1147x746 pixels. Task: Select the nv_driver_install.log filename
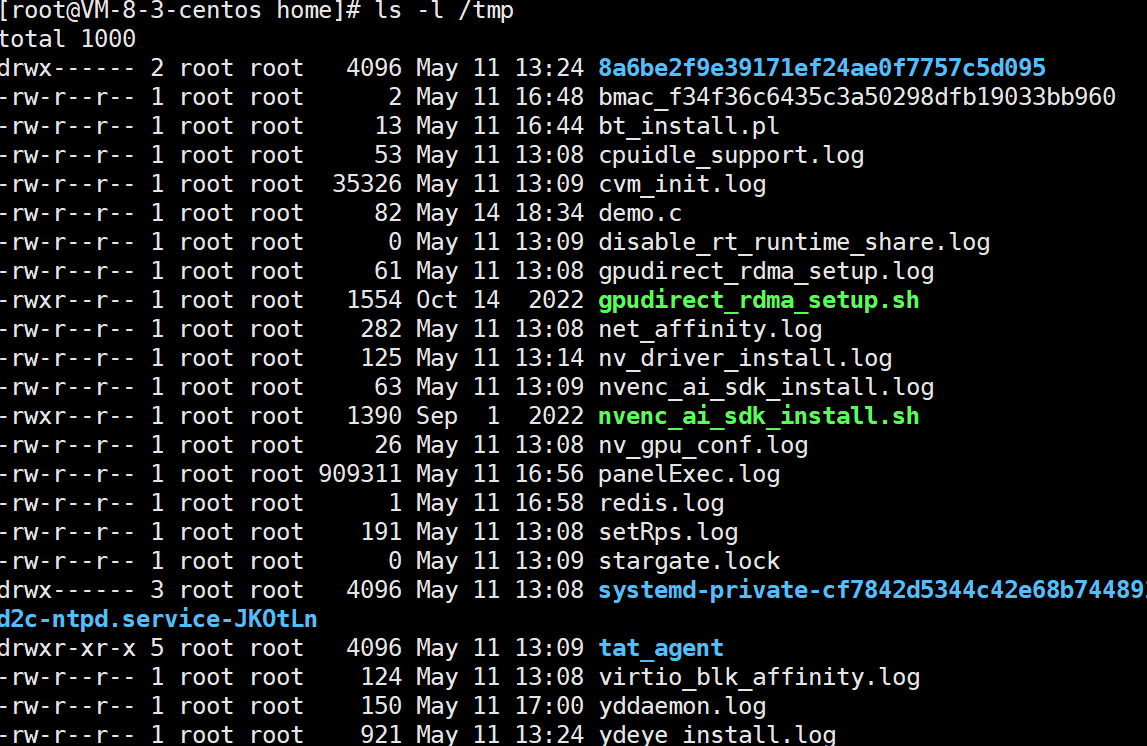[744, 358]
